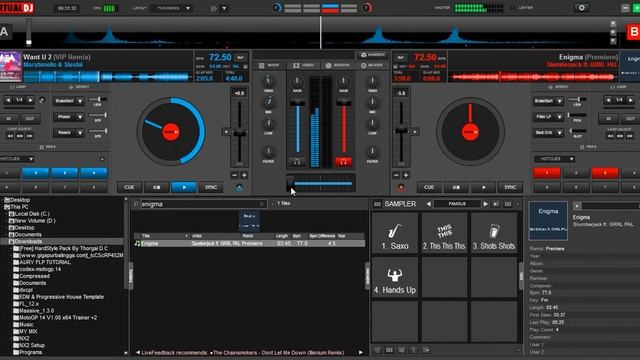The height and width of the screenshot is (360, 640).
Task: Click deck B red record indicator icon
Action: (401, 187)
